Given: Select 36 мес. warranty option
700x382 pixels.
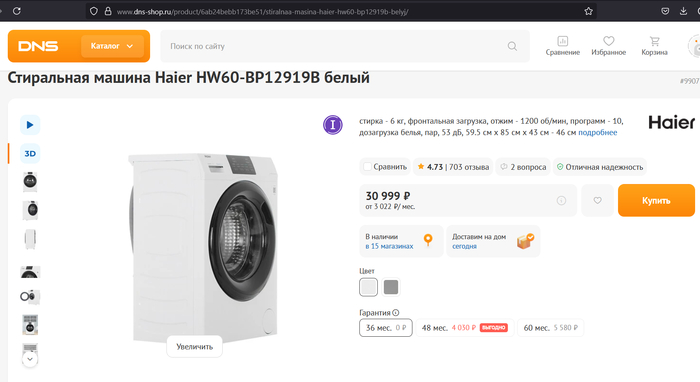Looking at the screenshot, I should 386,328.
